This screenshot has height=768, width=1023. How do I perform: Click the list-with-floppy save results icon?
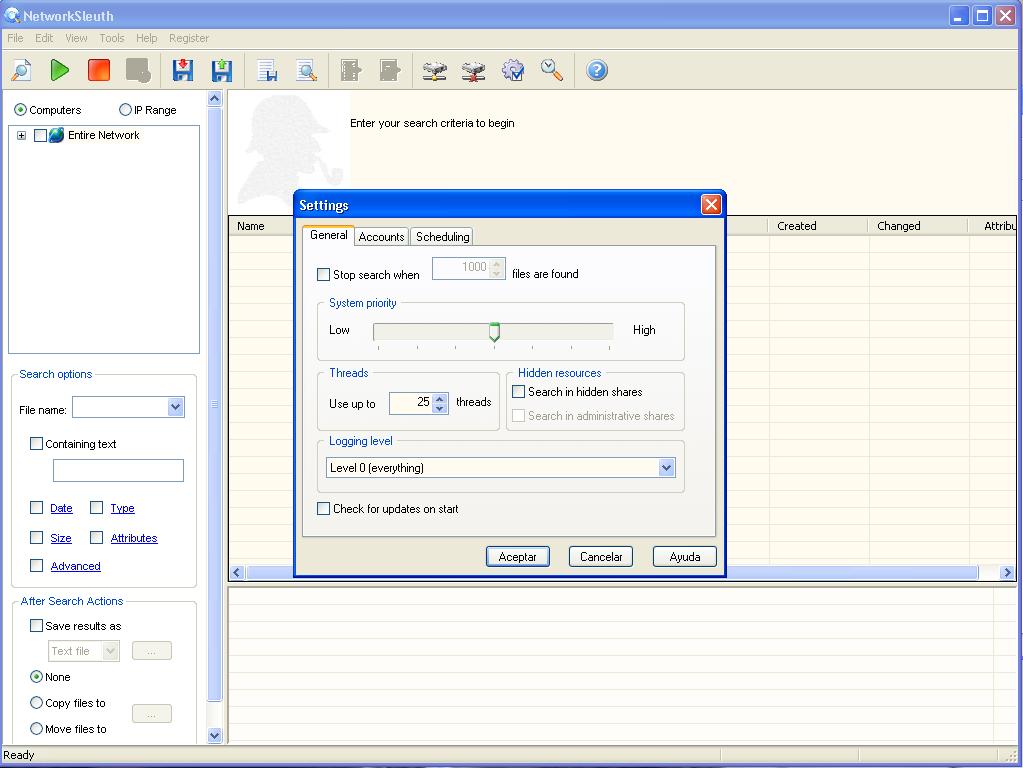coord(267,70)
